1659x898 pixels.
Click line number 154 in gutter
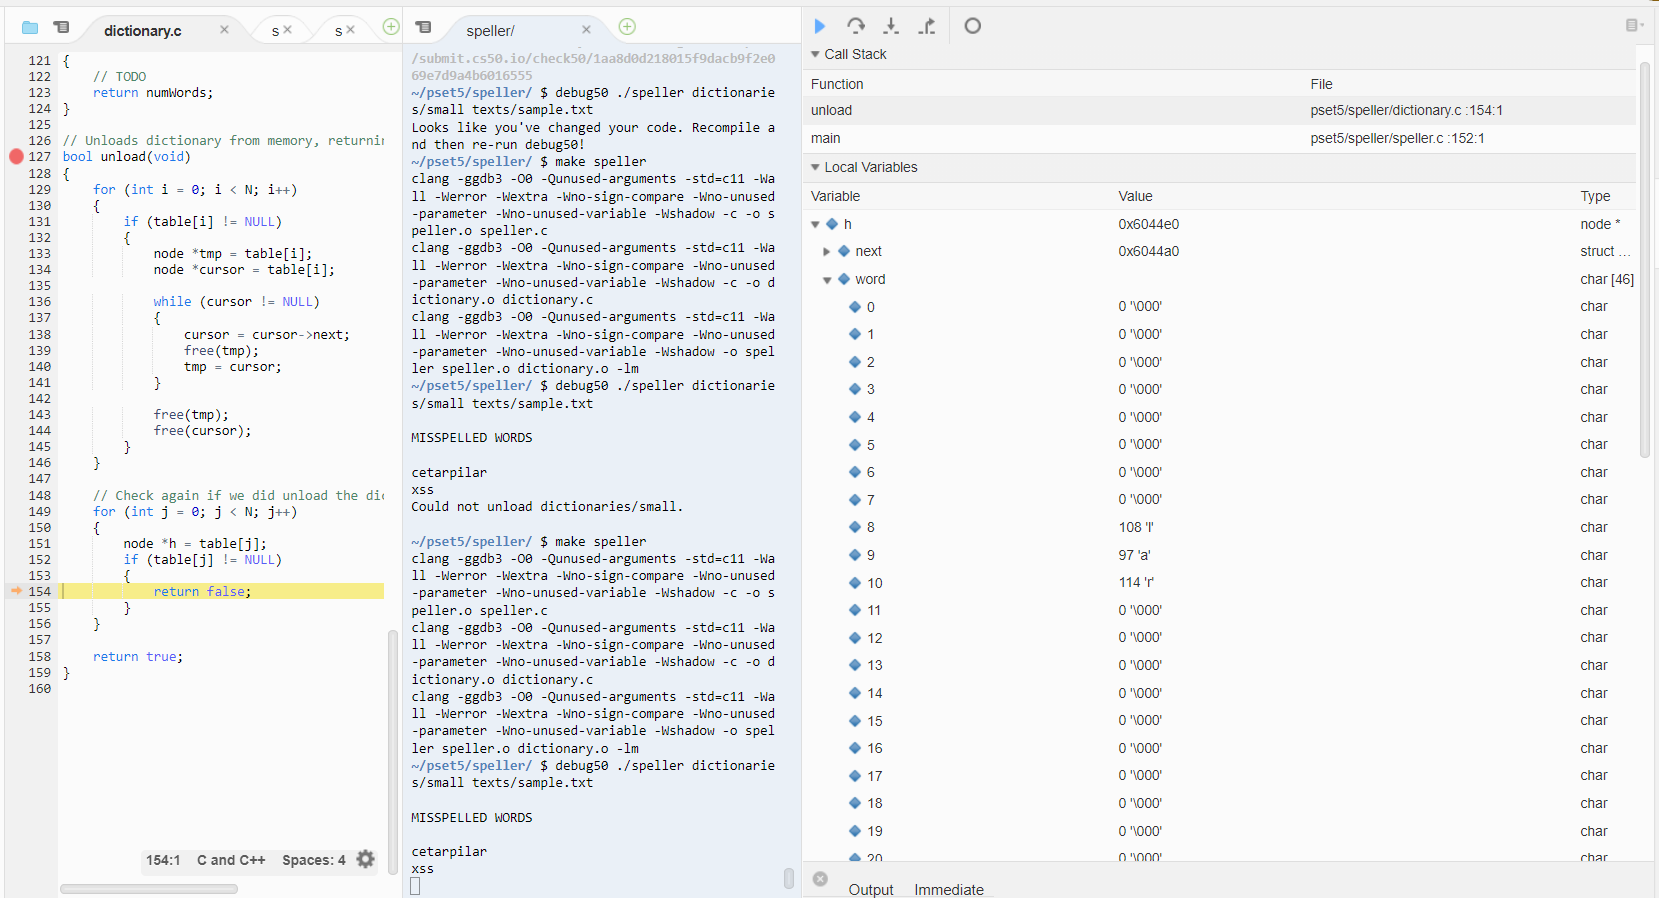pos(39,592)
